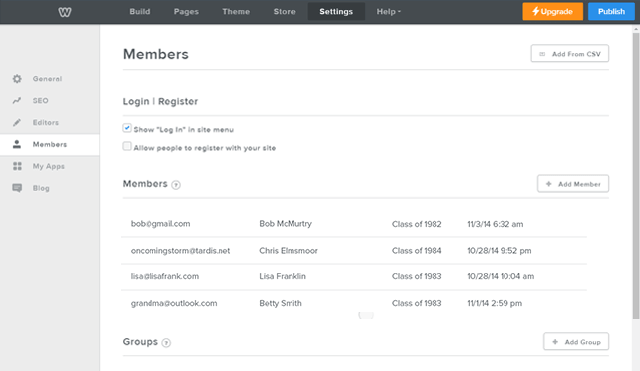Uncheck Show "Log In" in site menu
This screenshot has height=371, width=640.
click(x=127, y=128)
